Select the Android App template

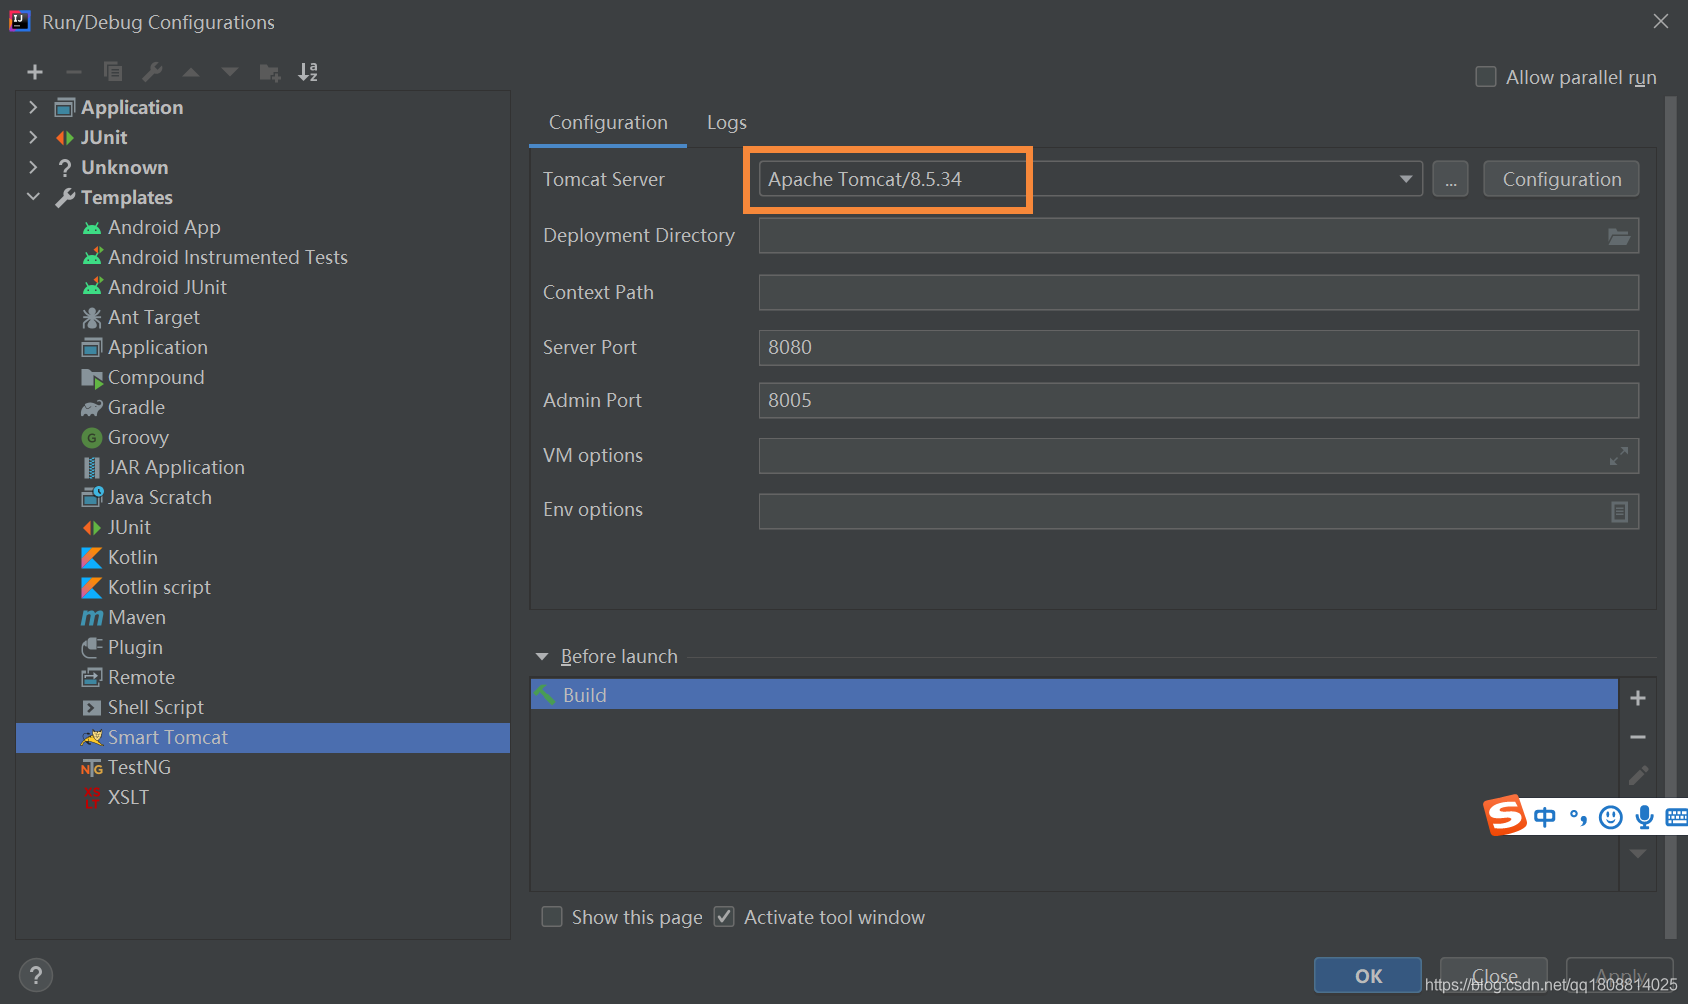(164, 227)
